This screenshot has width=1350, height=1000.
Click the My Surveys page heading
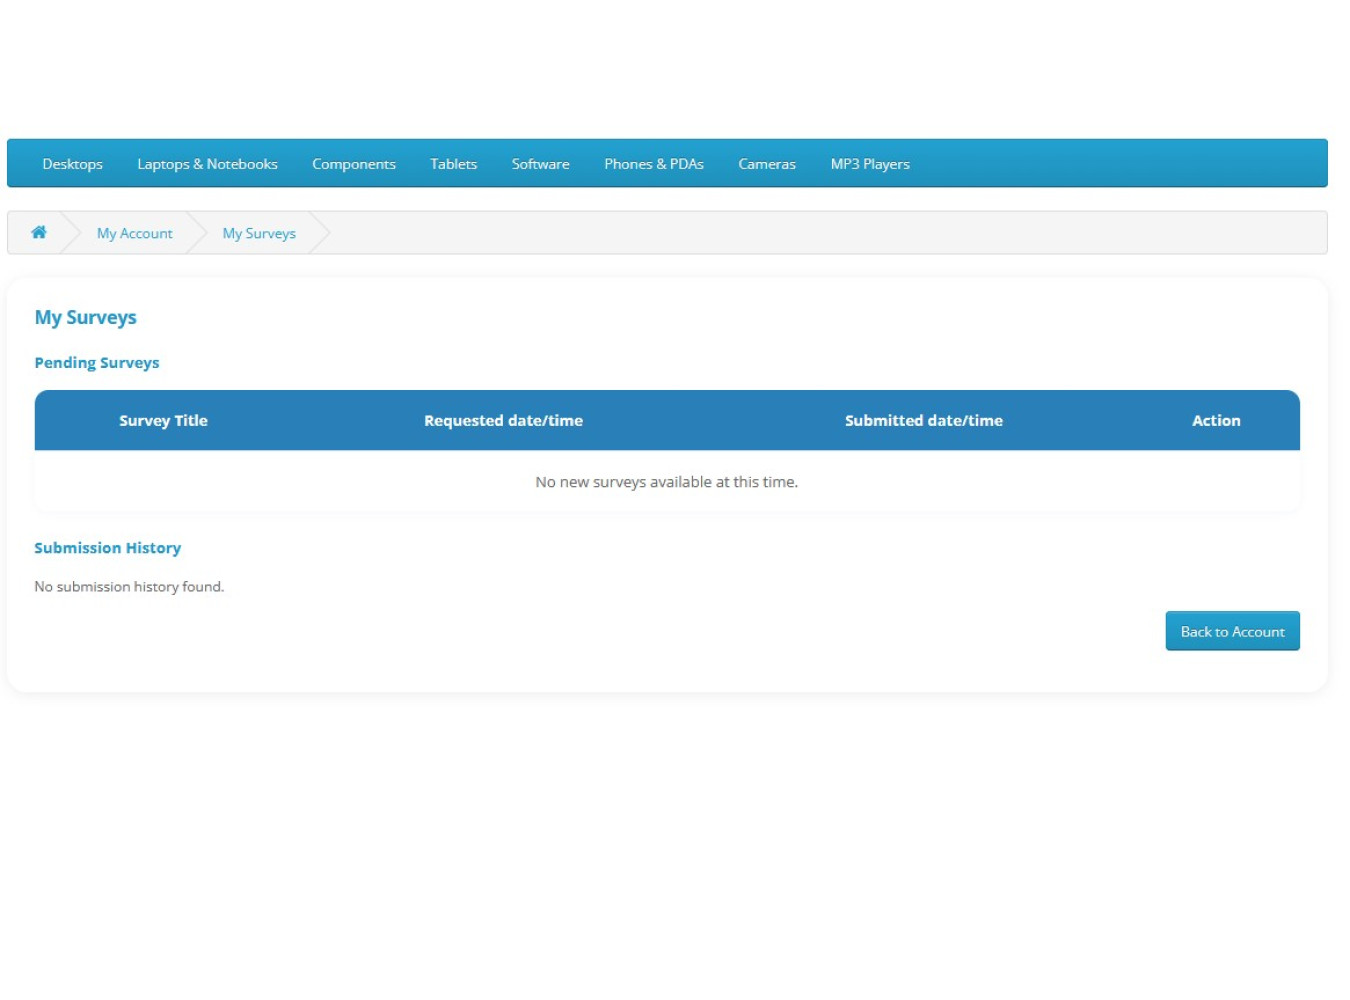pos(85,317)
